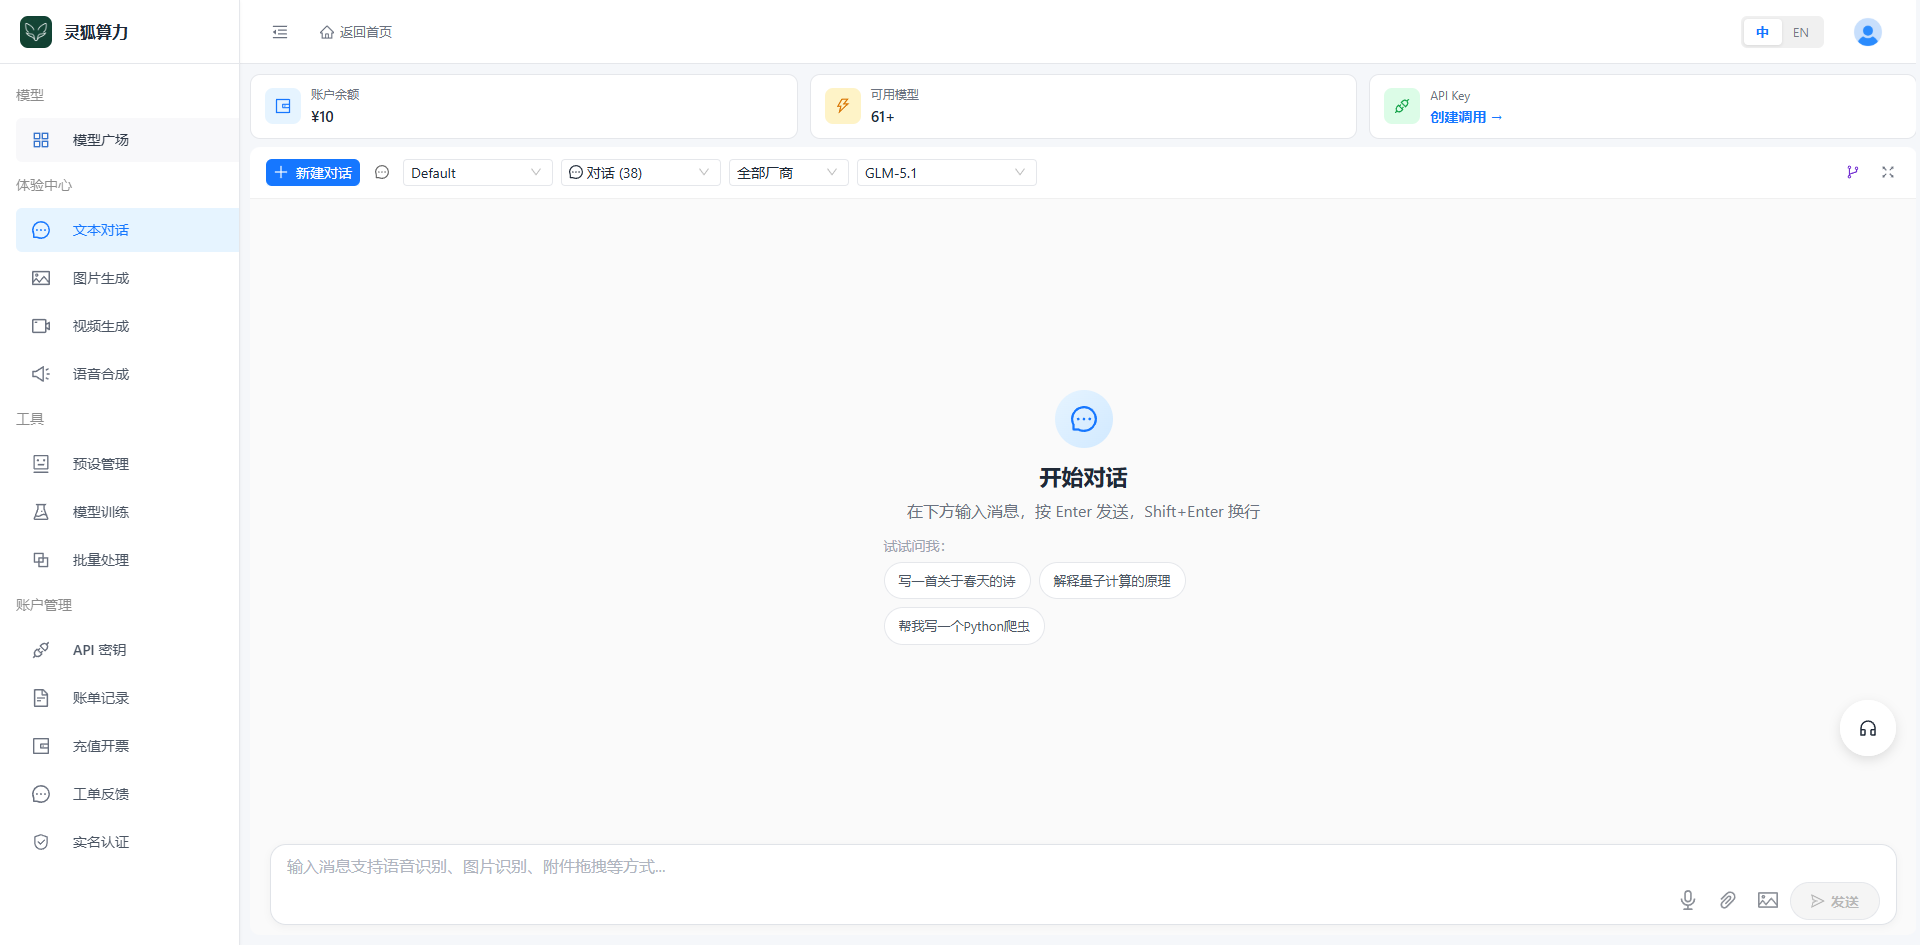Viewport: 1920px width, 945px height.
Task: Click the 账户余额 wallet card icon
Action: pyautogui.click(x=283, y=106)
